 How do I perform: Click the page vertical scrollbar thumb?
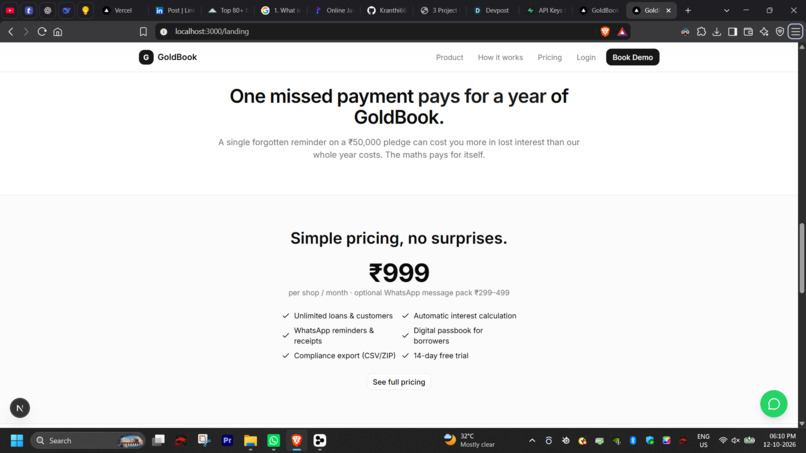(x=802, y=258)
